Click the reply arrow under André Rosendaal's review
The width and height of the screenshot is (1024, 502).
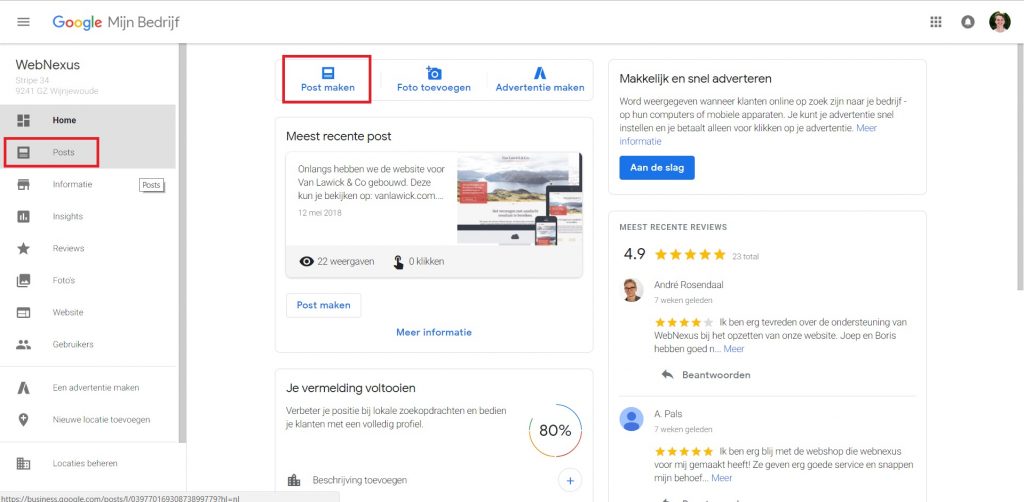[x=667, y=375]
